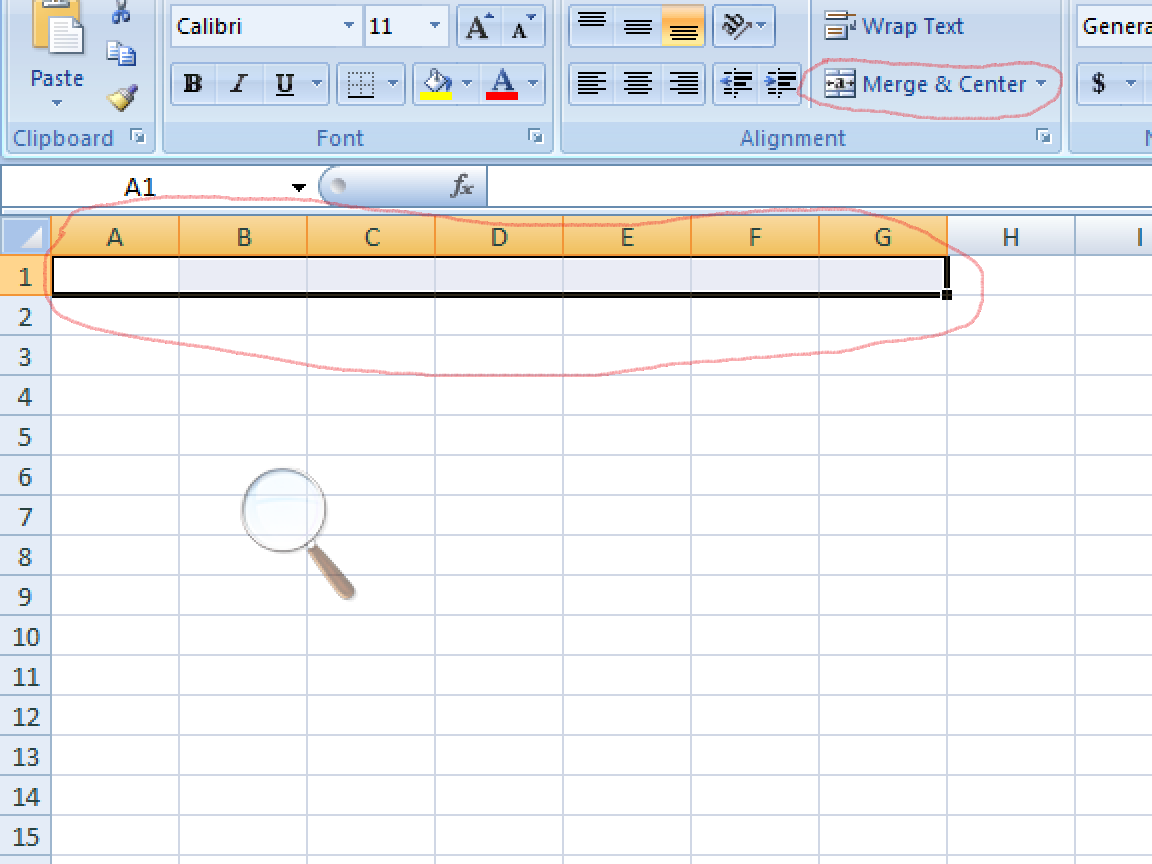Click the Insert Function (fx) button
Viewport: 1152px width, 864px height.
pos(460,185)
